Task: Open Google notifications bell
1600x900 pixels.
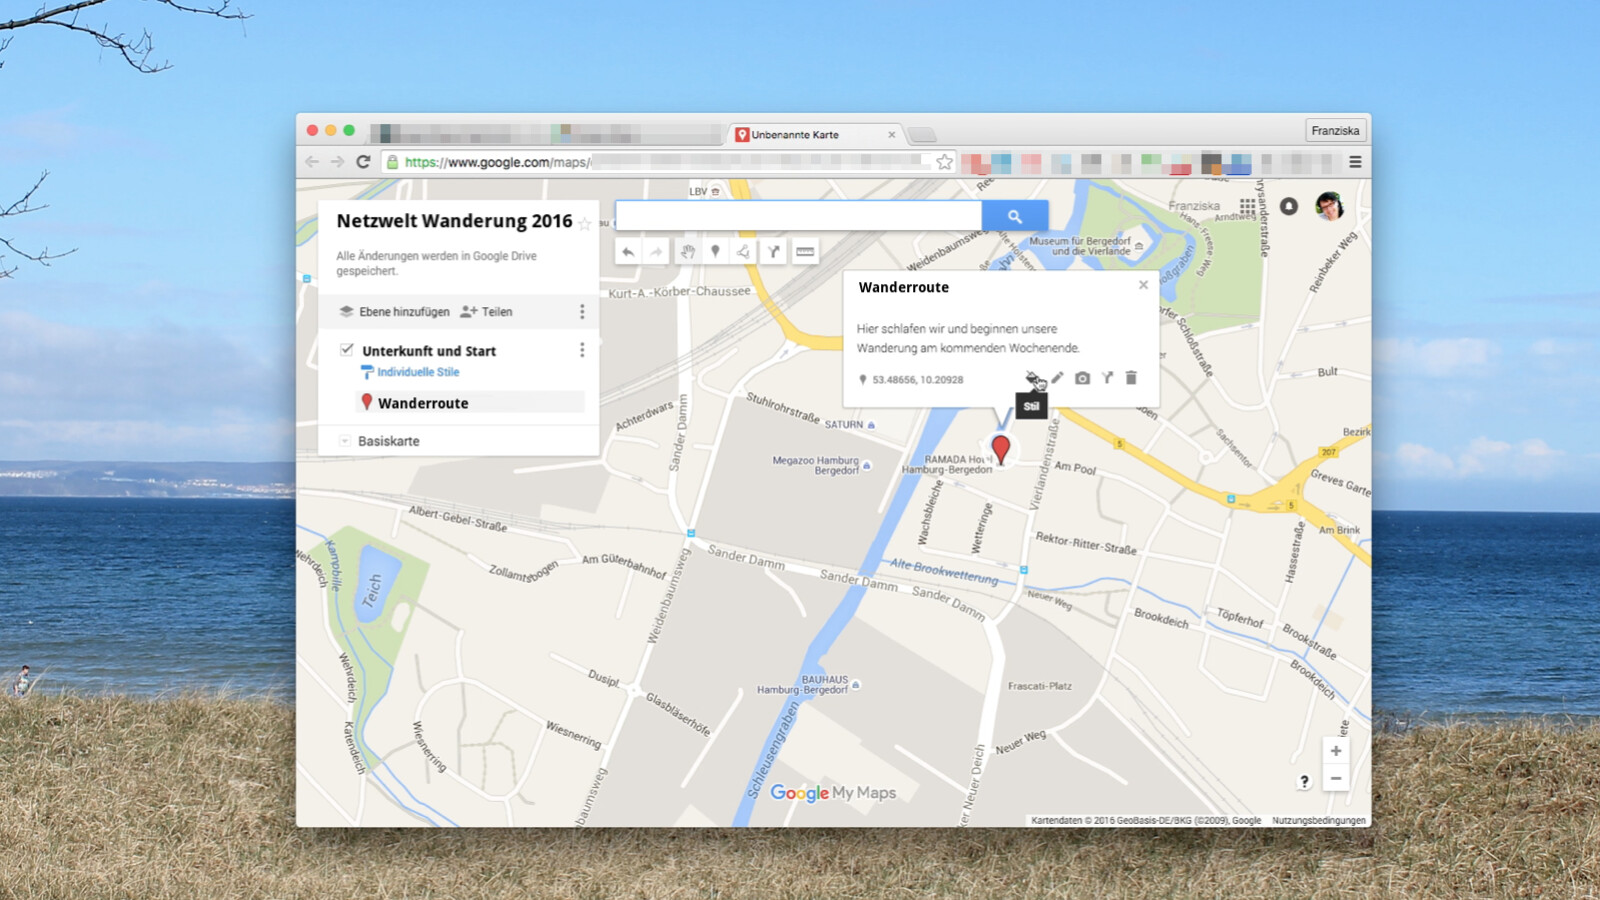Action: pos(1289,206)
